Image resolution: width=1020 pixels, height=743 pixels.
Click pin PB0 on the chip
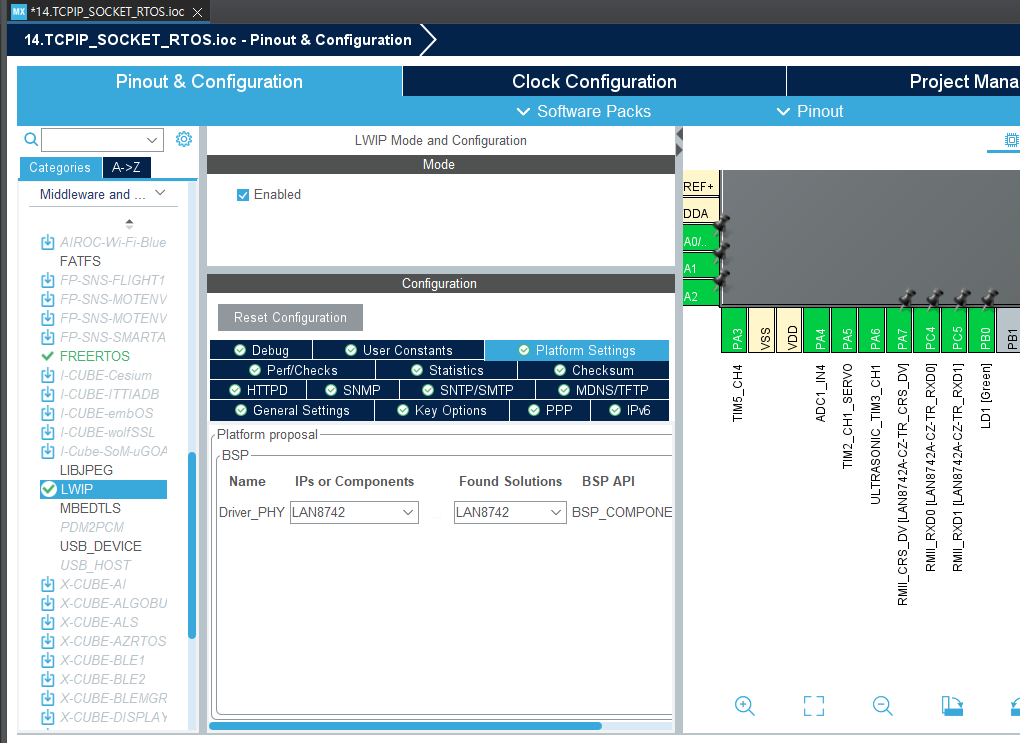[984, 330]
